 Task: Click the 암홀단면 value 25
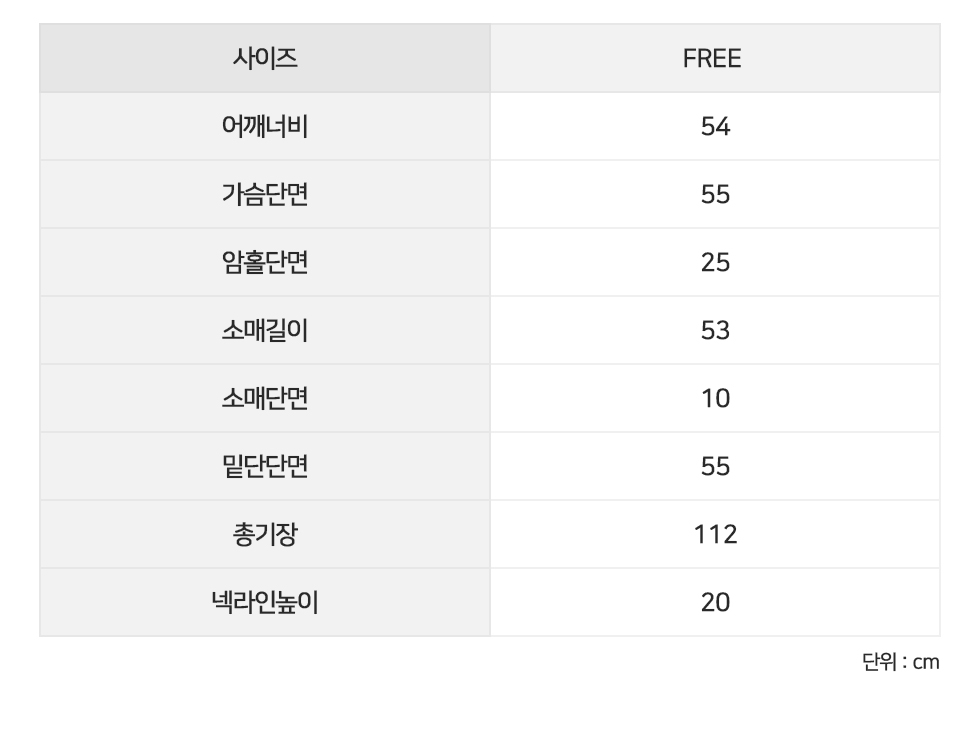point(715,263)
